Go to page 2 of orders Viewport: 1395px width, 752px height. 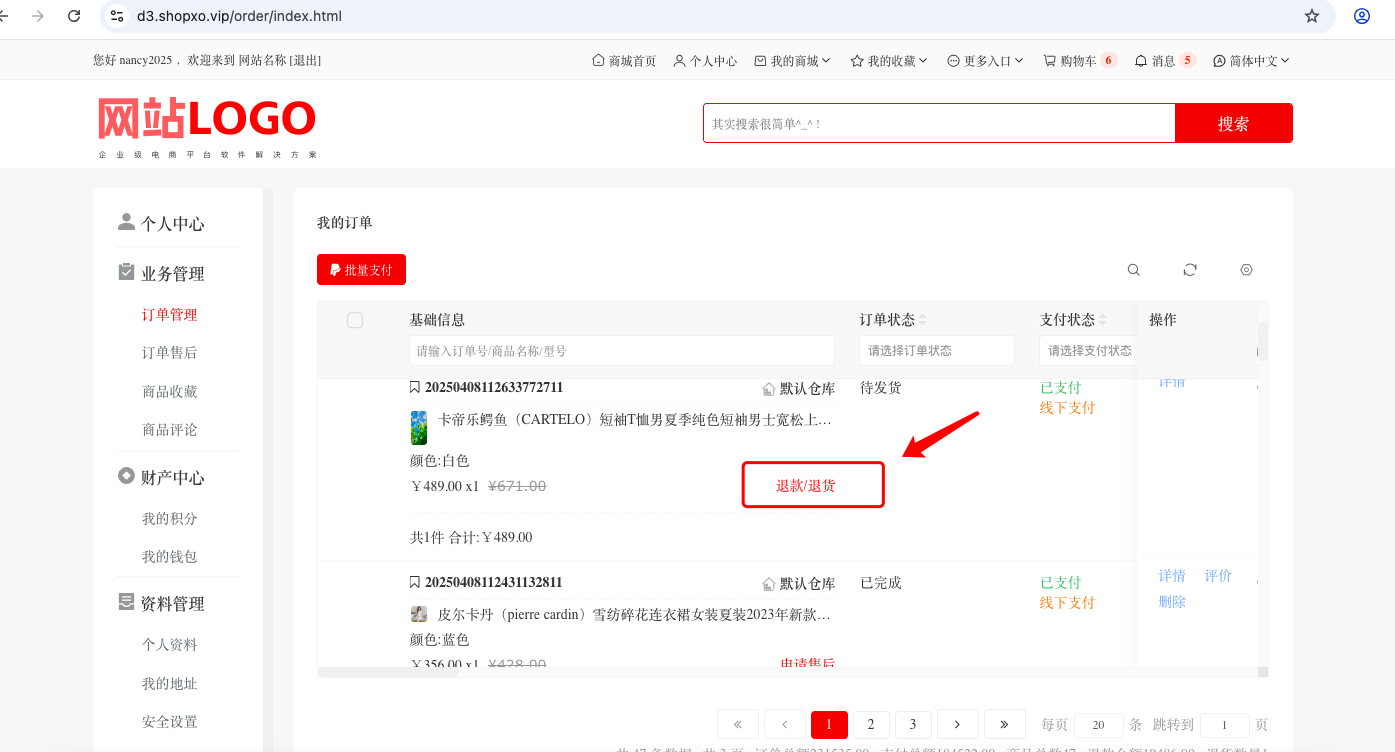click(871, 724)
